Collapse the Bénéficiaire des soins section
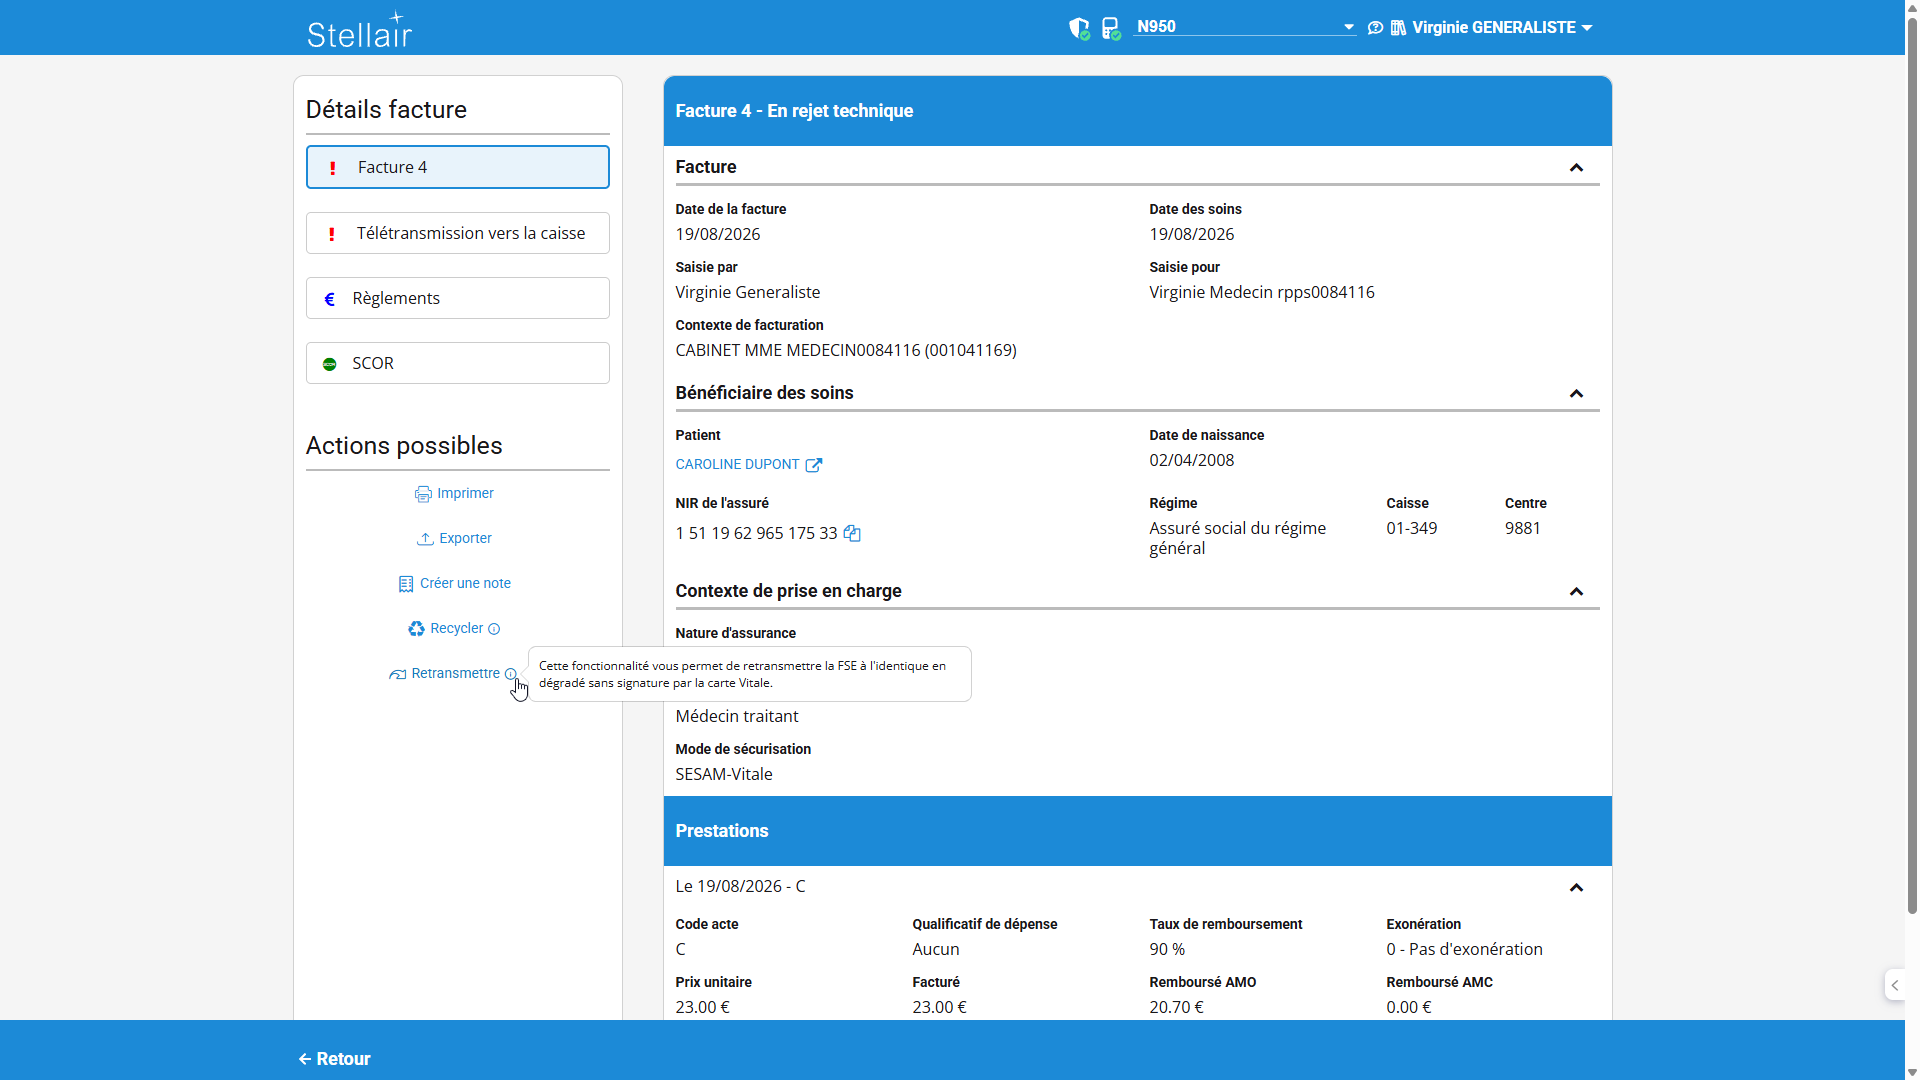 [x=1576, y=394]
